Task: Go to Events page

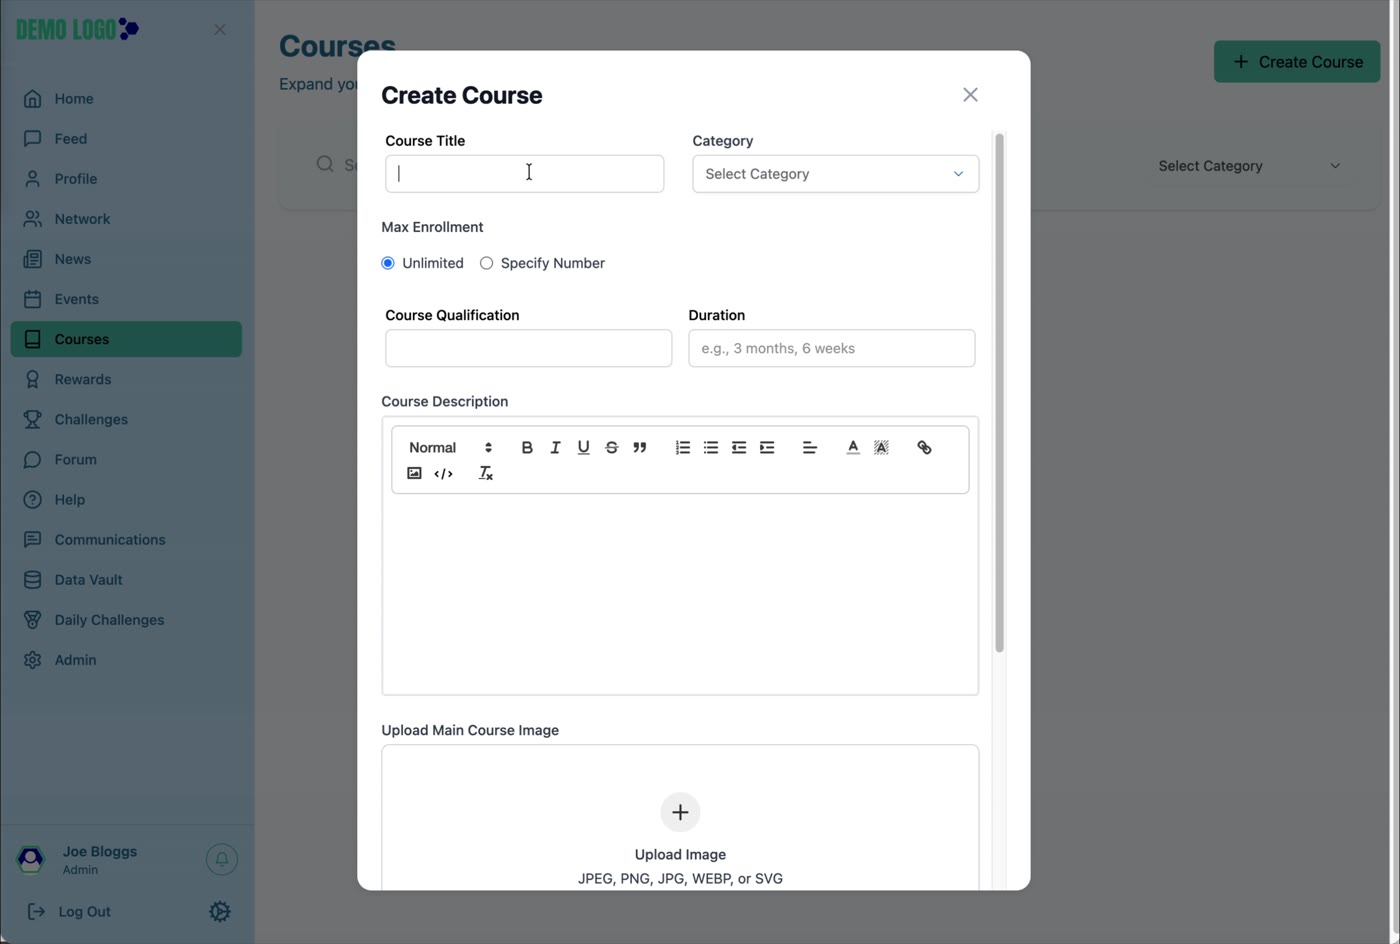Action: (x=126, y=299)
